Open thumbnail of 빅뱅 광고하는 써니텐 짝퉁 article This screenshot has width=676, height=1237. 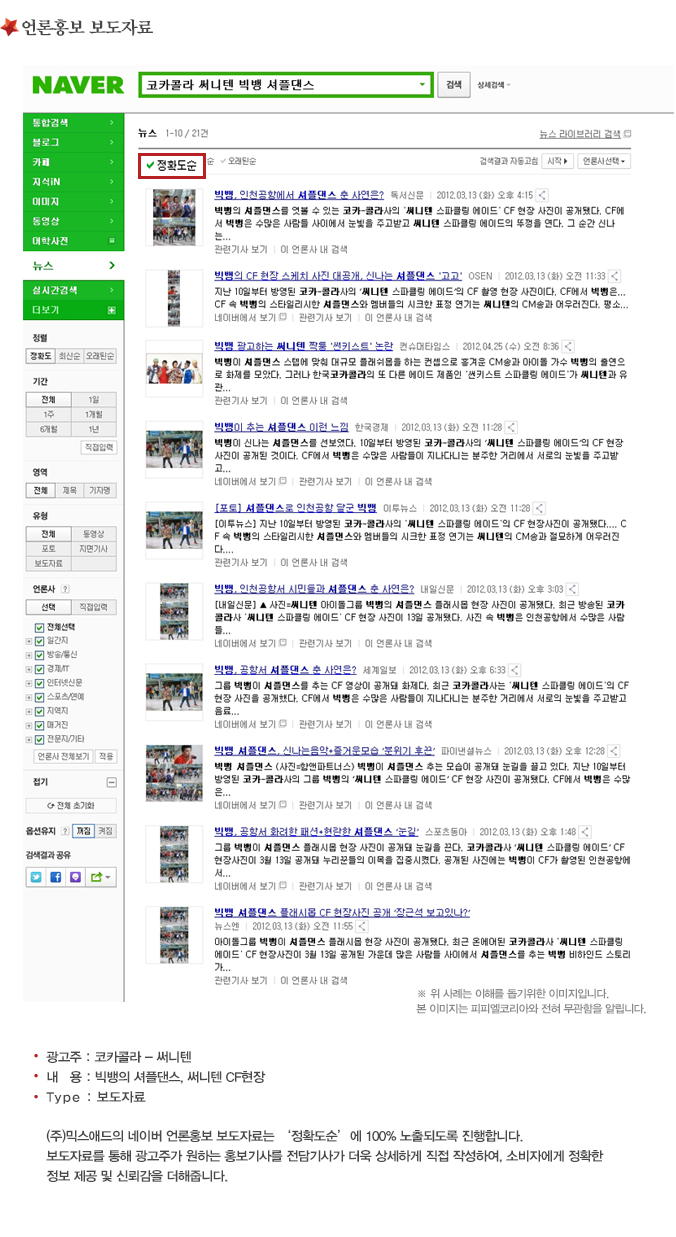175,368
